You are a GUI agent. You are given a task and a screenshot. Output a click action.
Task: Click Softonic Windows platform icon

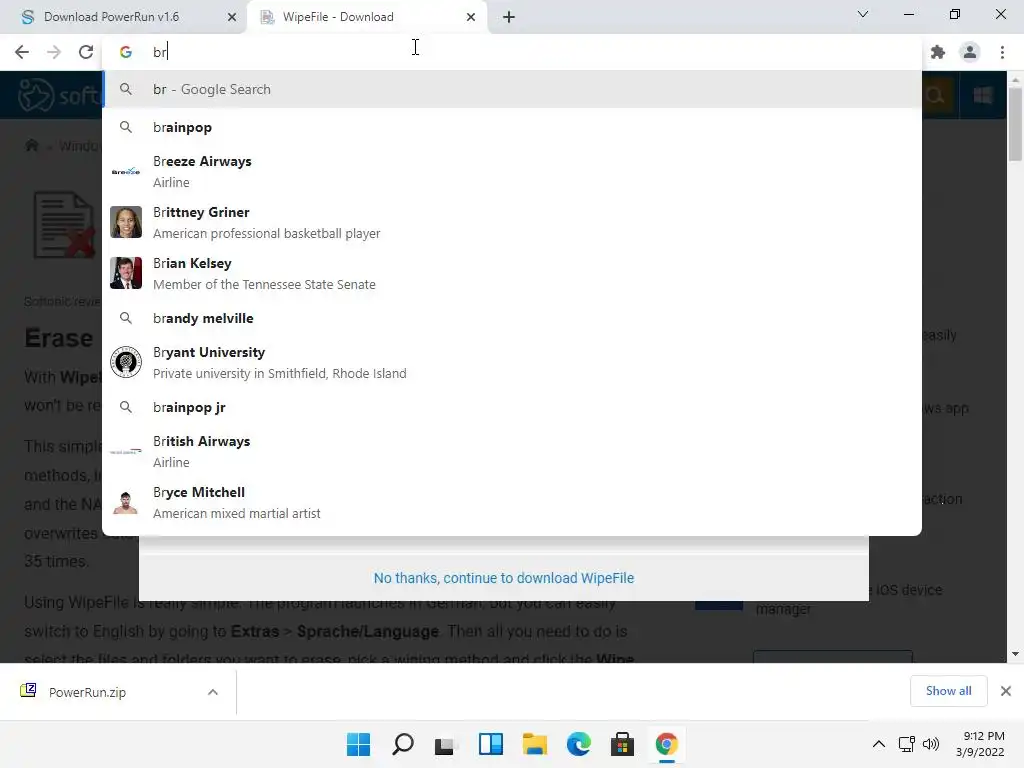[x=982, y=95]
